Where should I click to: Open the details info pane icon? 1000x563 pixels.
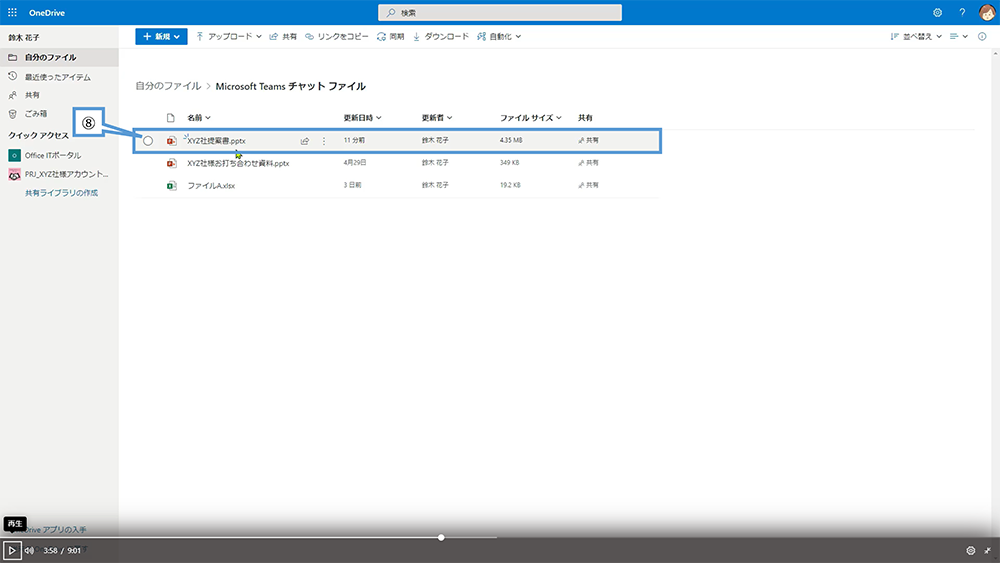tap(982, 36)
